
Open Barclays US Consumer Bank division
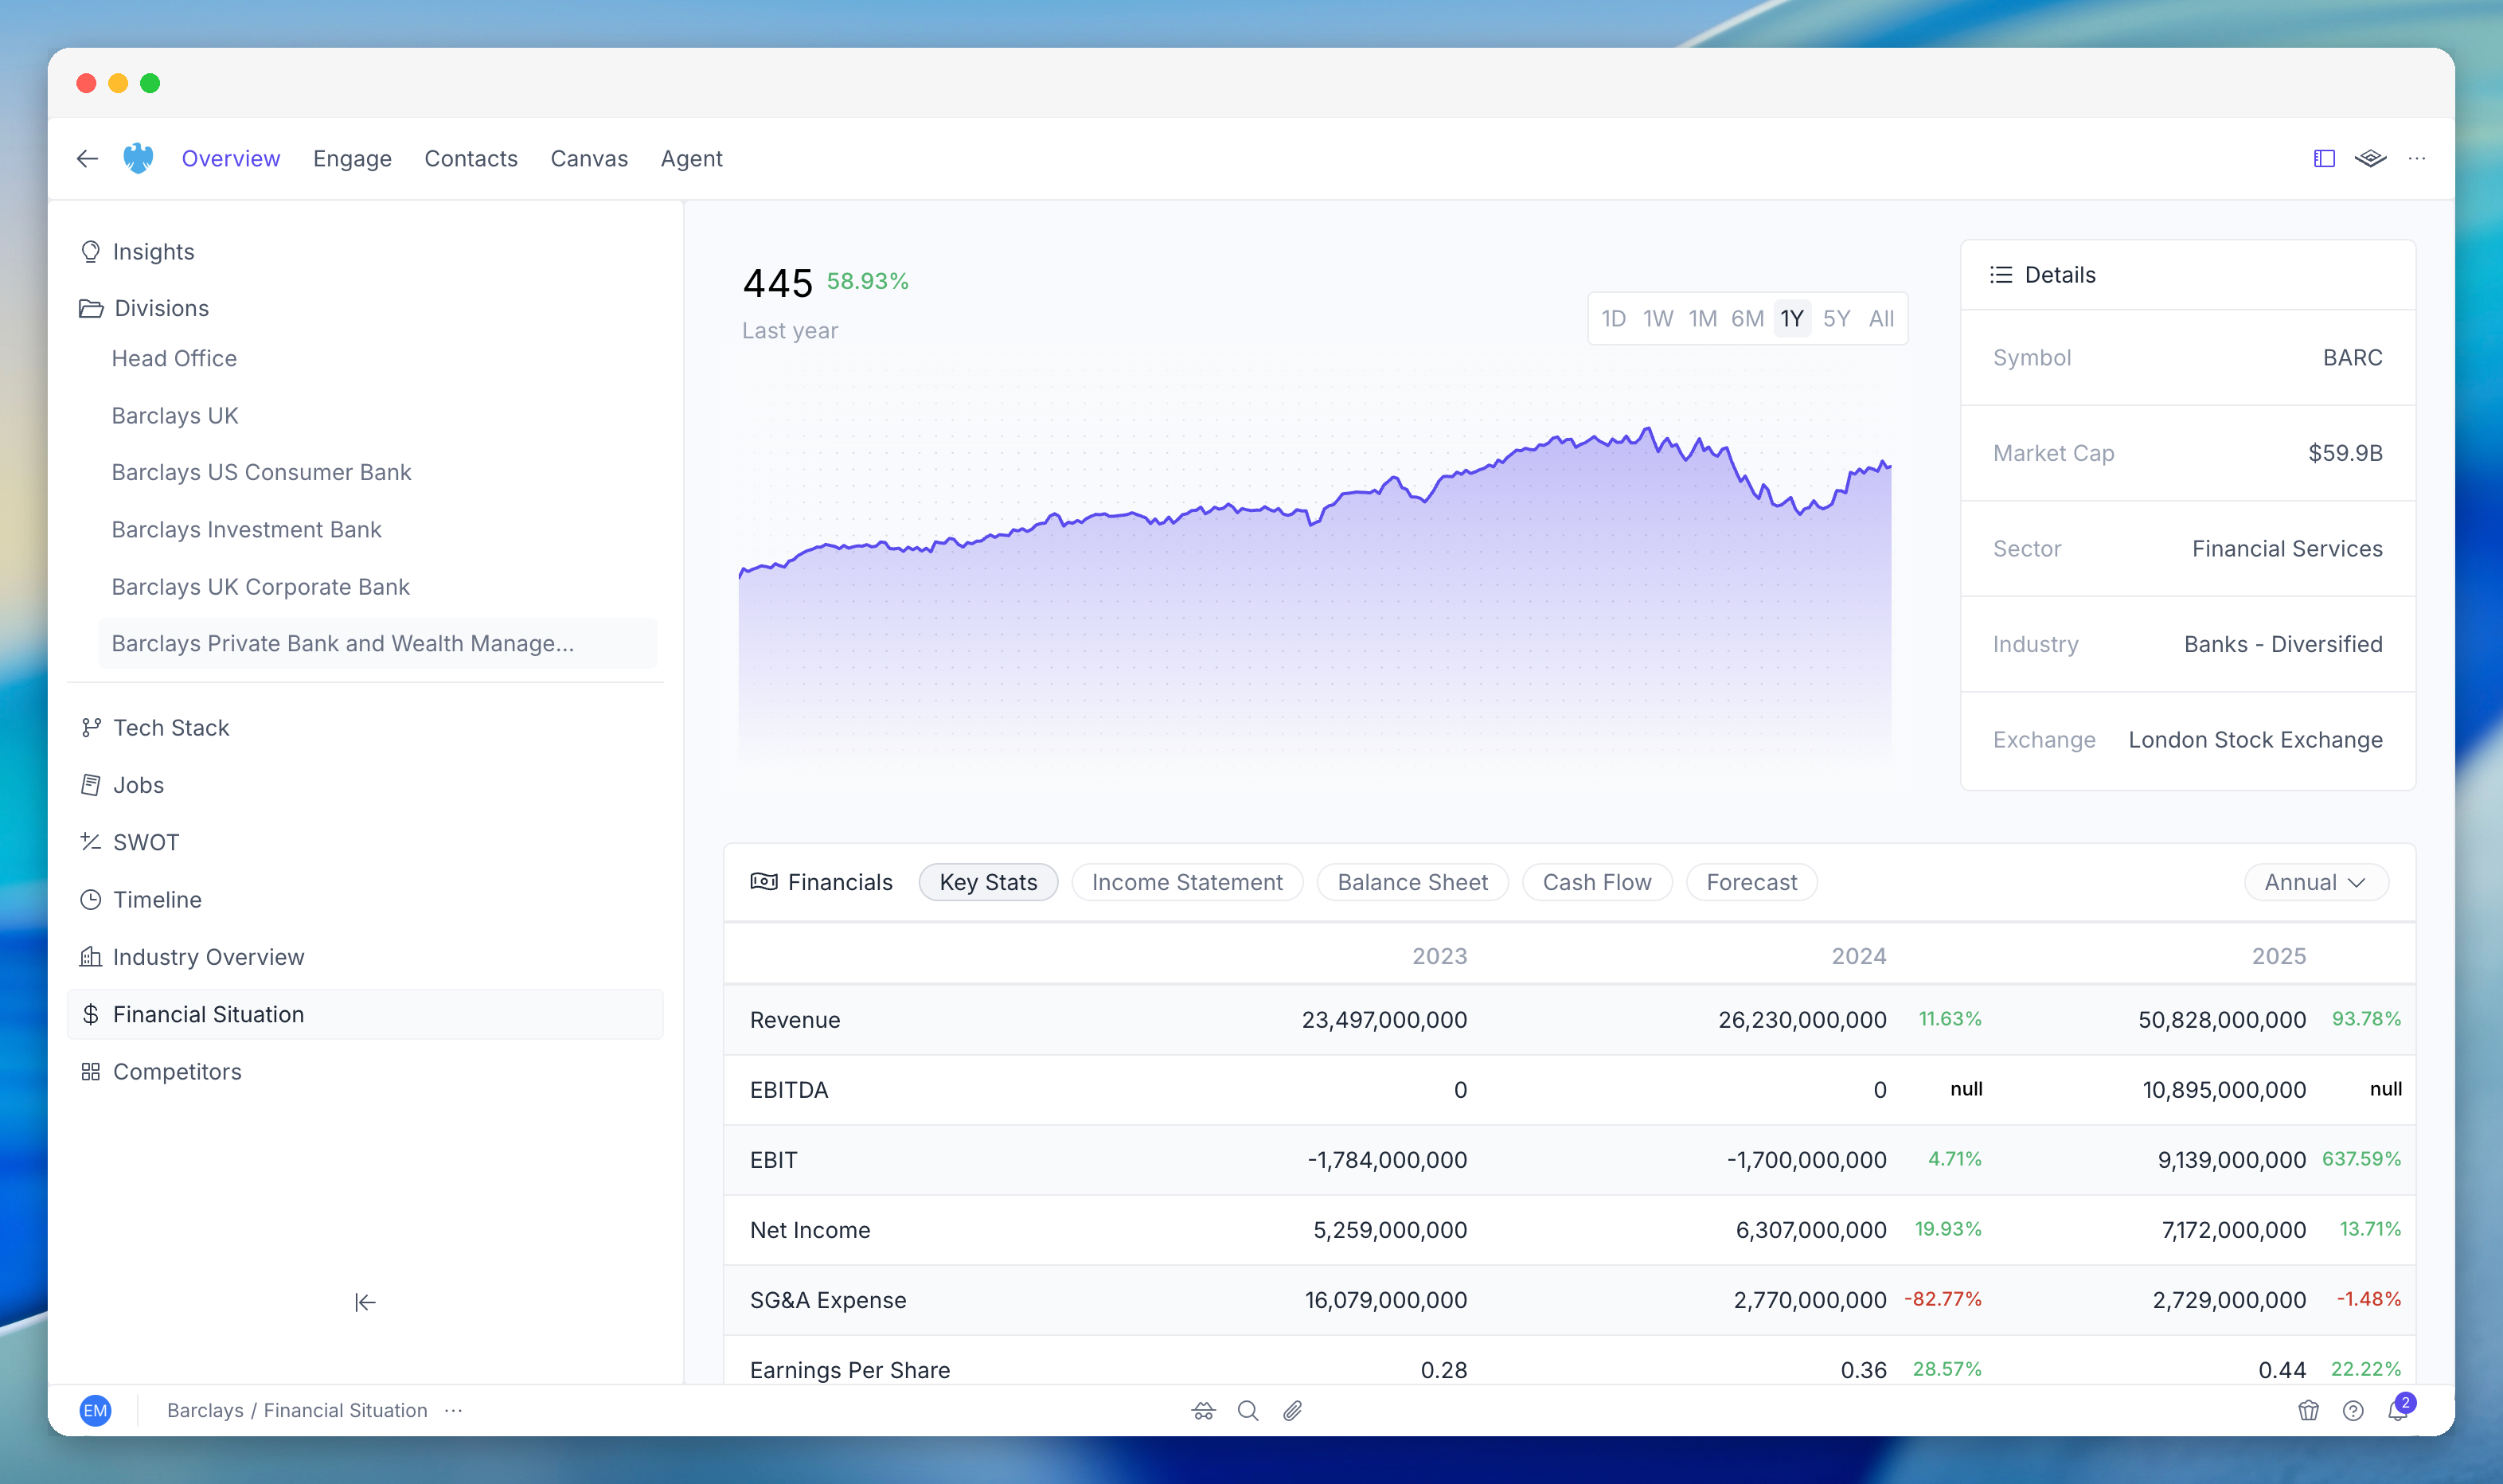click(261, 472)
